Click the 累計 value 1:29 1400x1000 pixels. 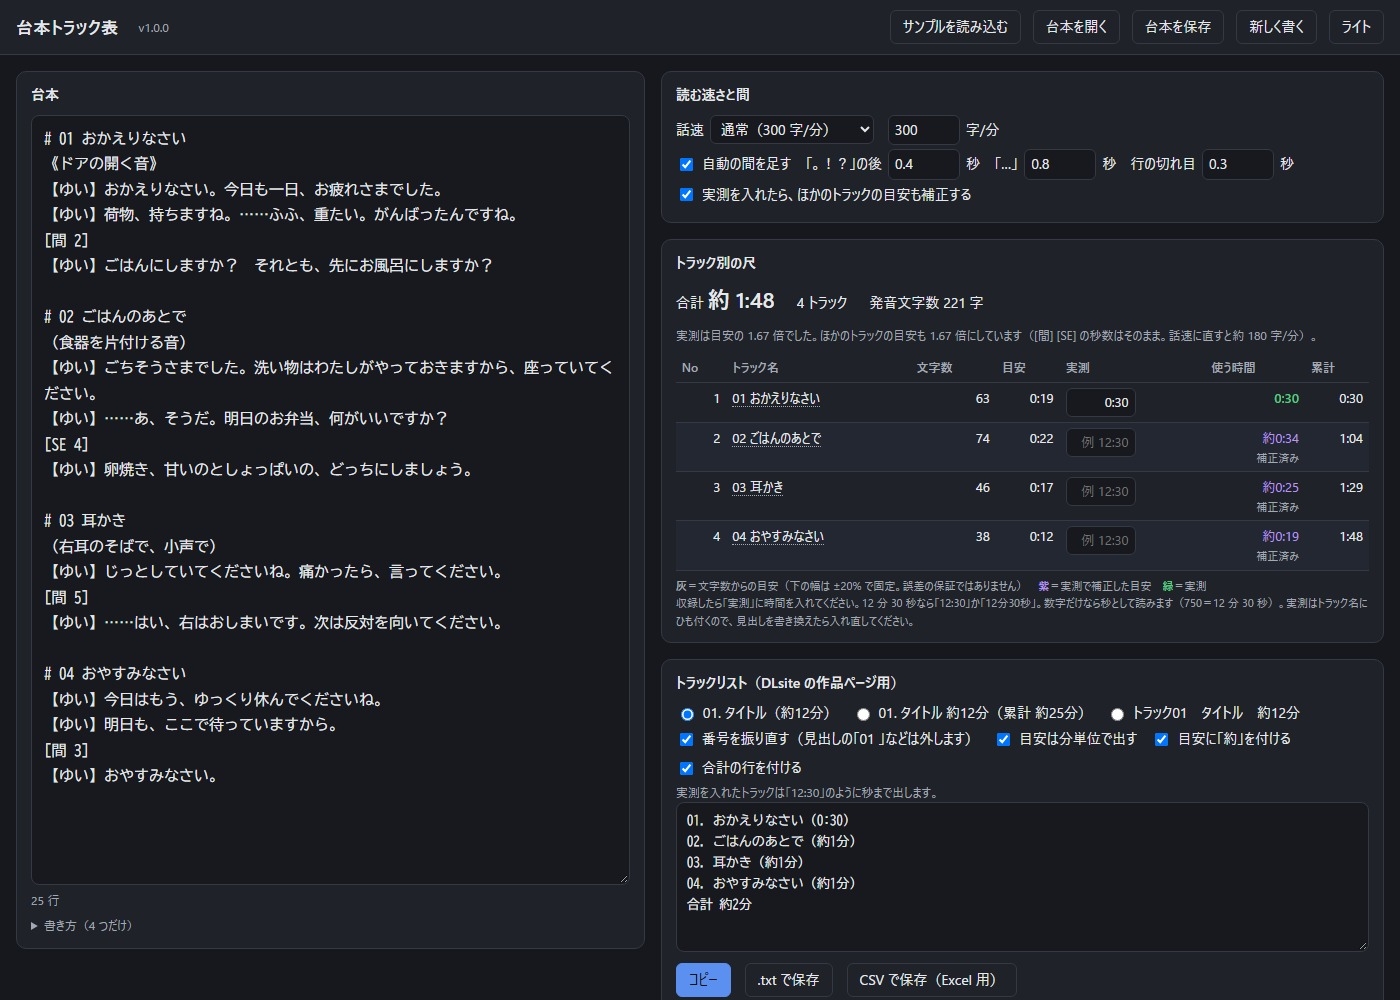pos(1351,488)
